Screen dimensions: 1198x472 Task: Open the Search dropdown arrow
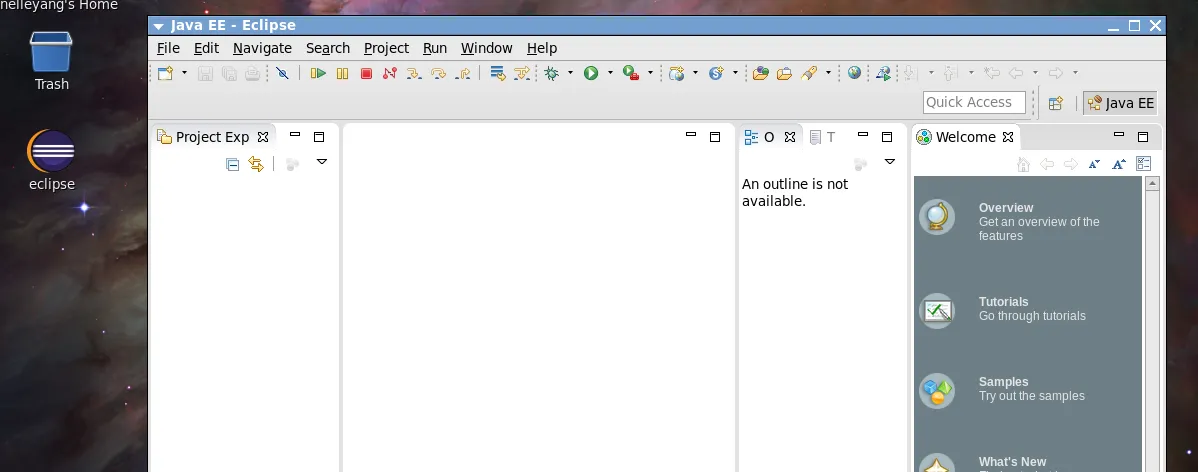tap(828, 73)
